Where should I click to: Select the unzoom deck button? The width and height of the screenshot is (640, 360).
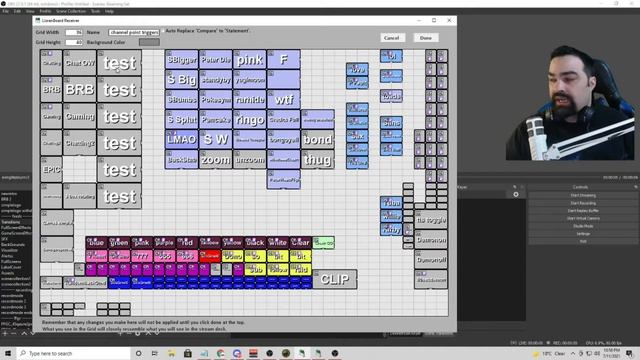point(249,159)
